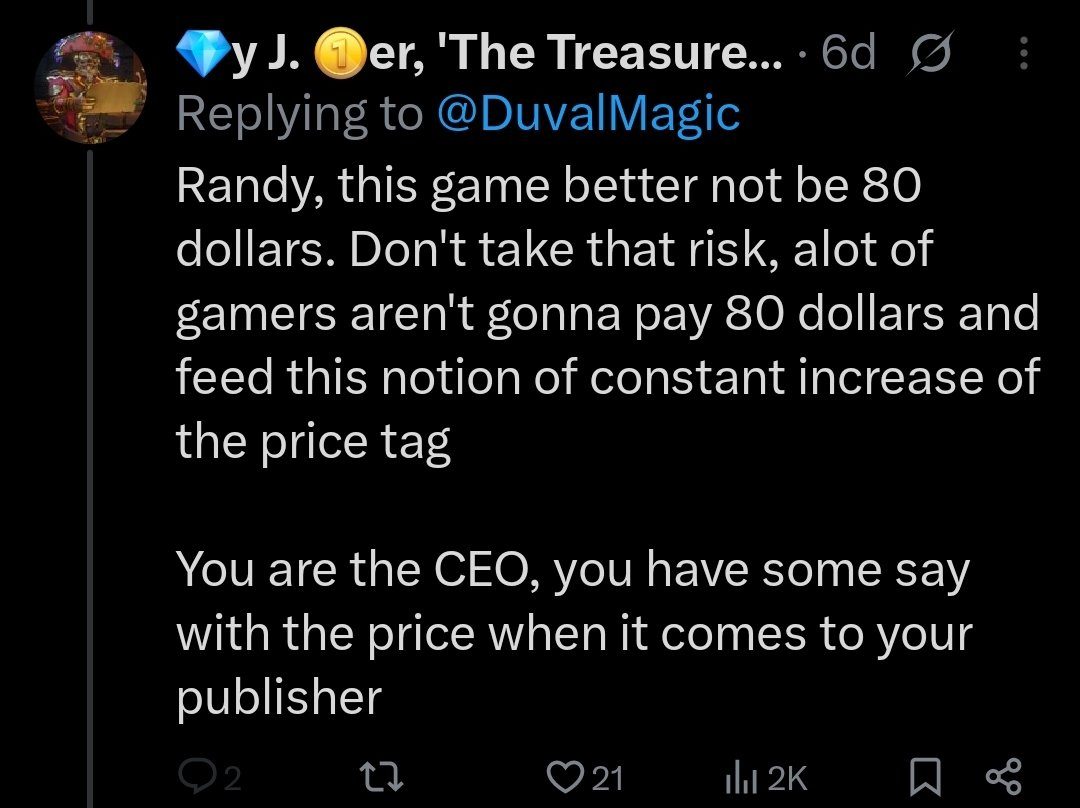
Task: Open the pirate skeleton profile avatar
Action: point(90,87)
